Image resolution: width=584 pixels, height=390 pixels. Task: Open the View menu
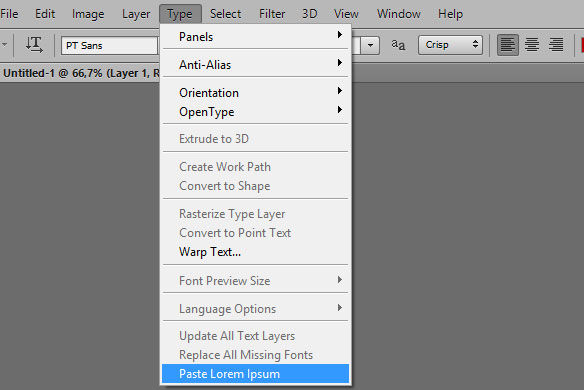(346, 14)
